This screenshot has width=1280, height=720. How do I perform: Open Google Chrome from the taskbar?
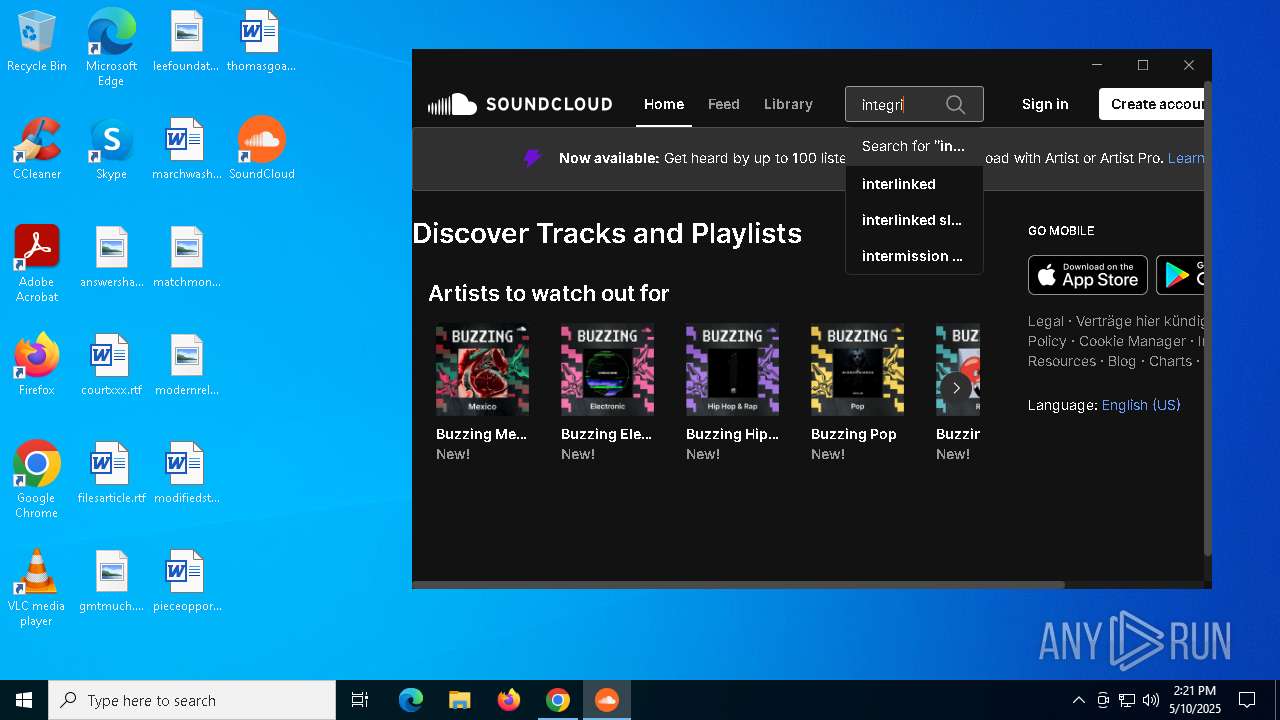pyautogui.click(x=558, y=700)
